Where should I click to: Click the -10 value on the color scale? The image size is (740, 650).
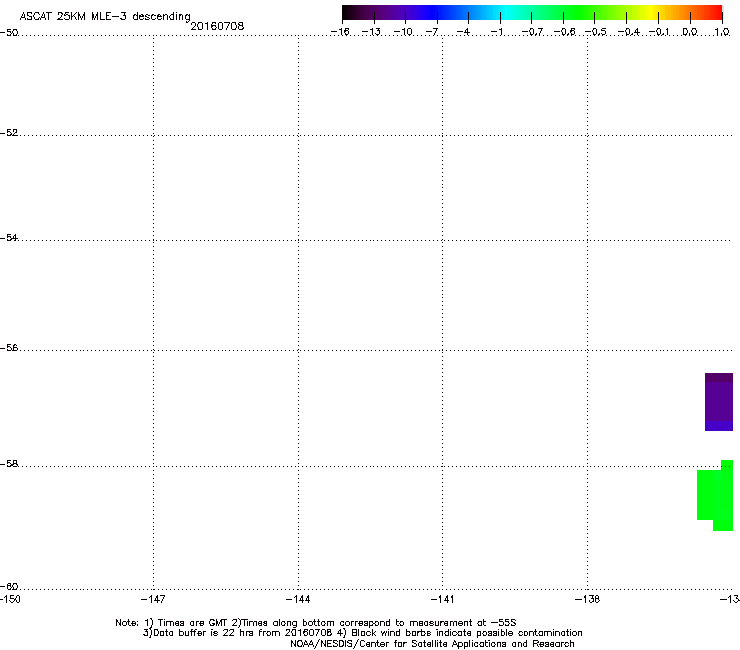403,32
